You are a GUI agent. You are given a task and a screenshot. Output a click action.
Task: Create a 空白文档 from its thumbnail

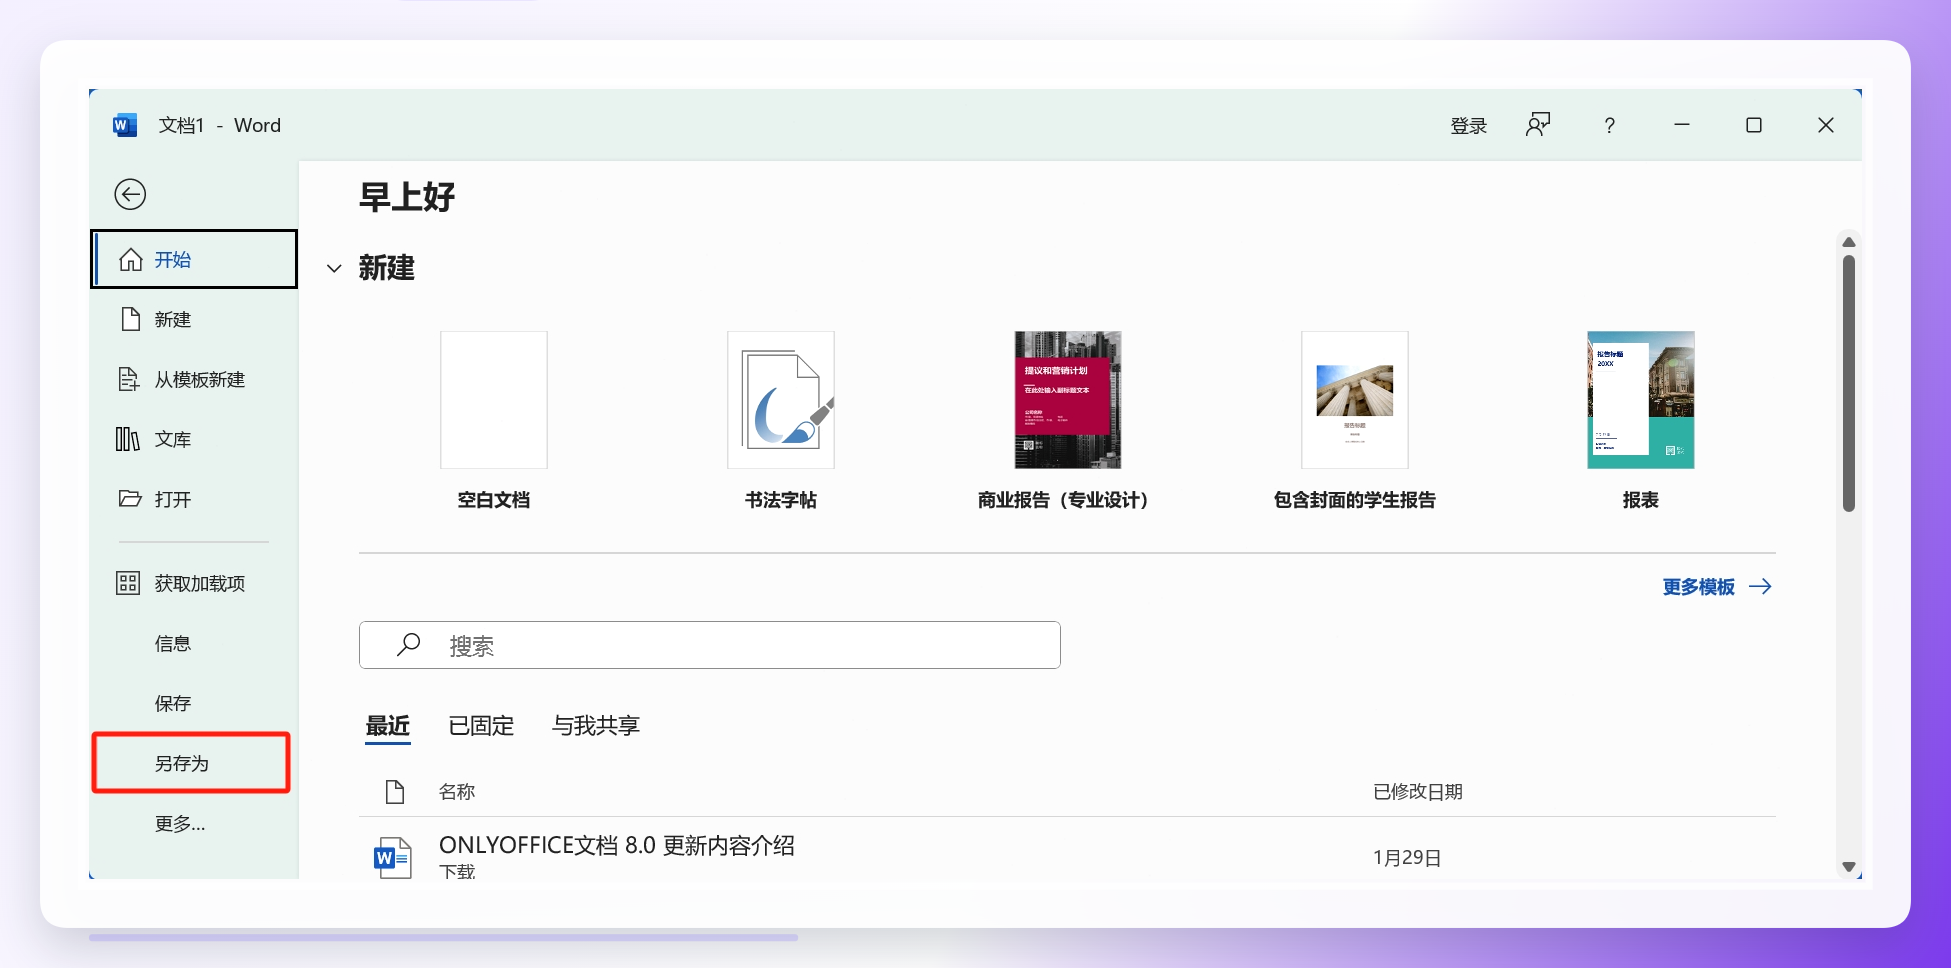pos(494,400)
